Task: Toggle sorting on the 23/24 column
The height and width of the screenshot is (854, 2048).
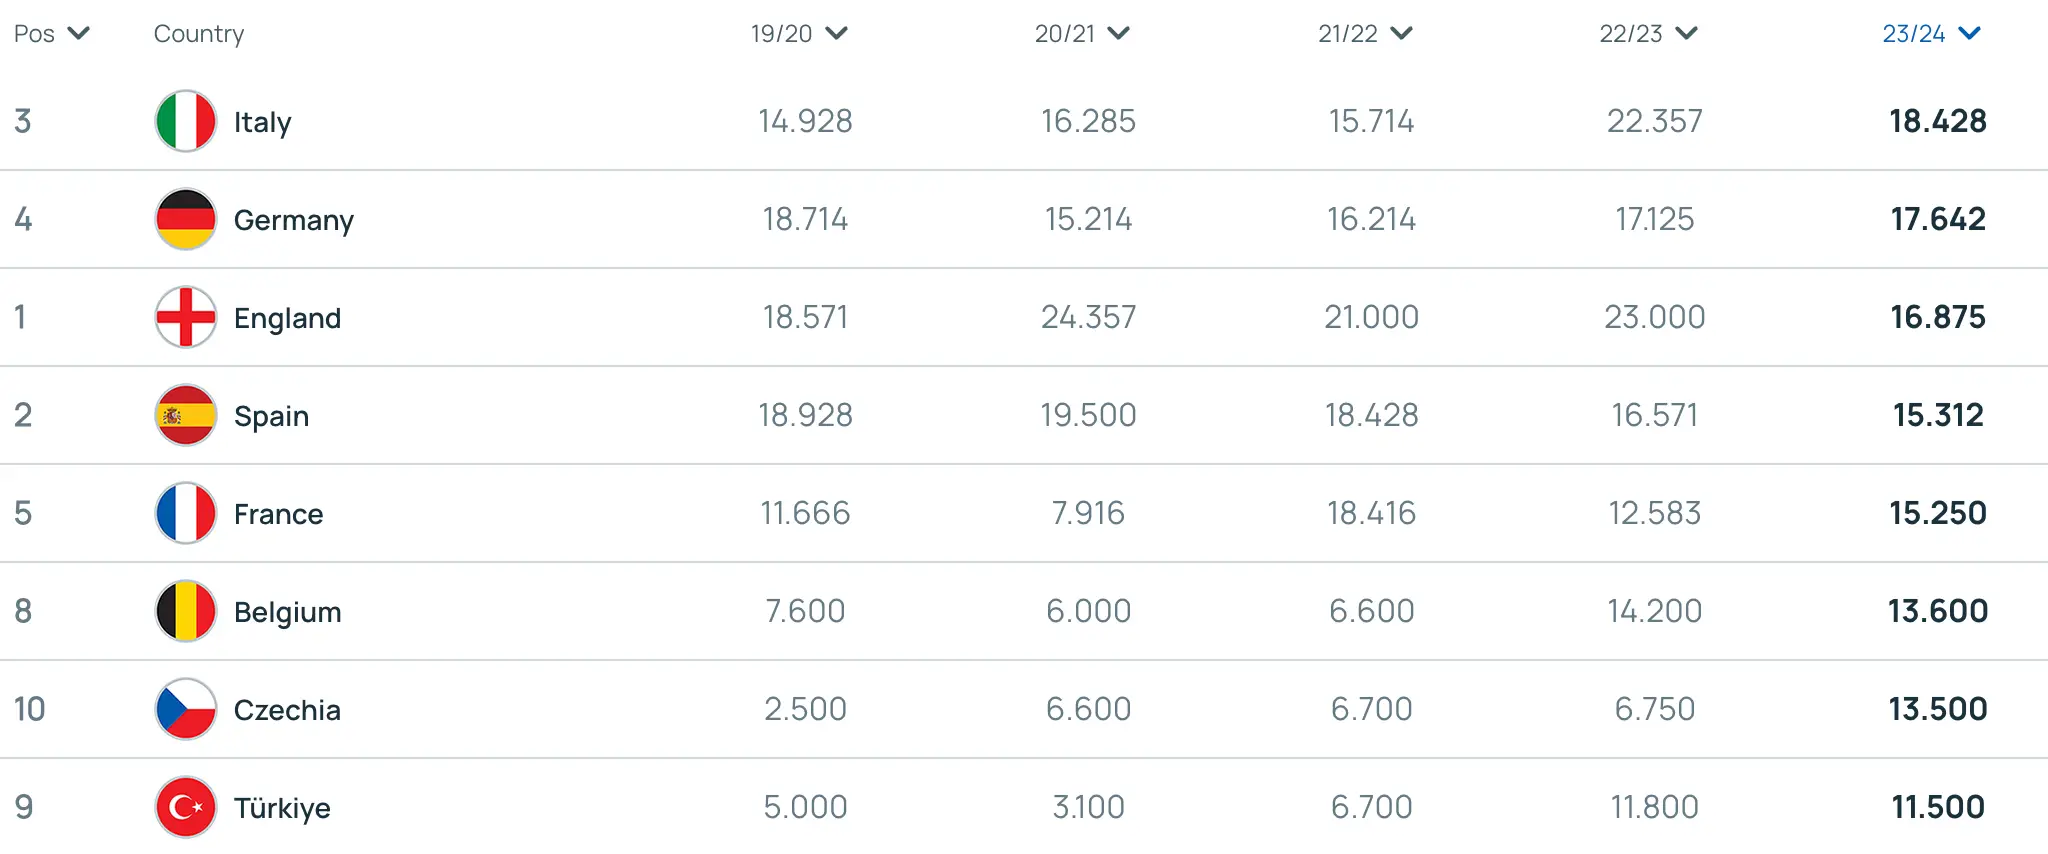Action: 1968,33
